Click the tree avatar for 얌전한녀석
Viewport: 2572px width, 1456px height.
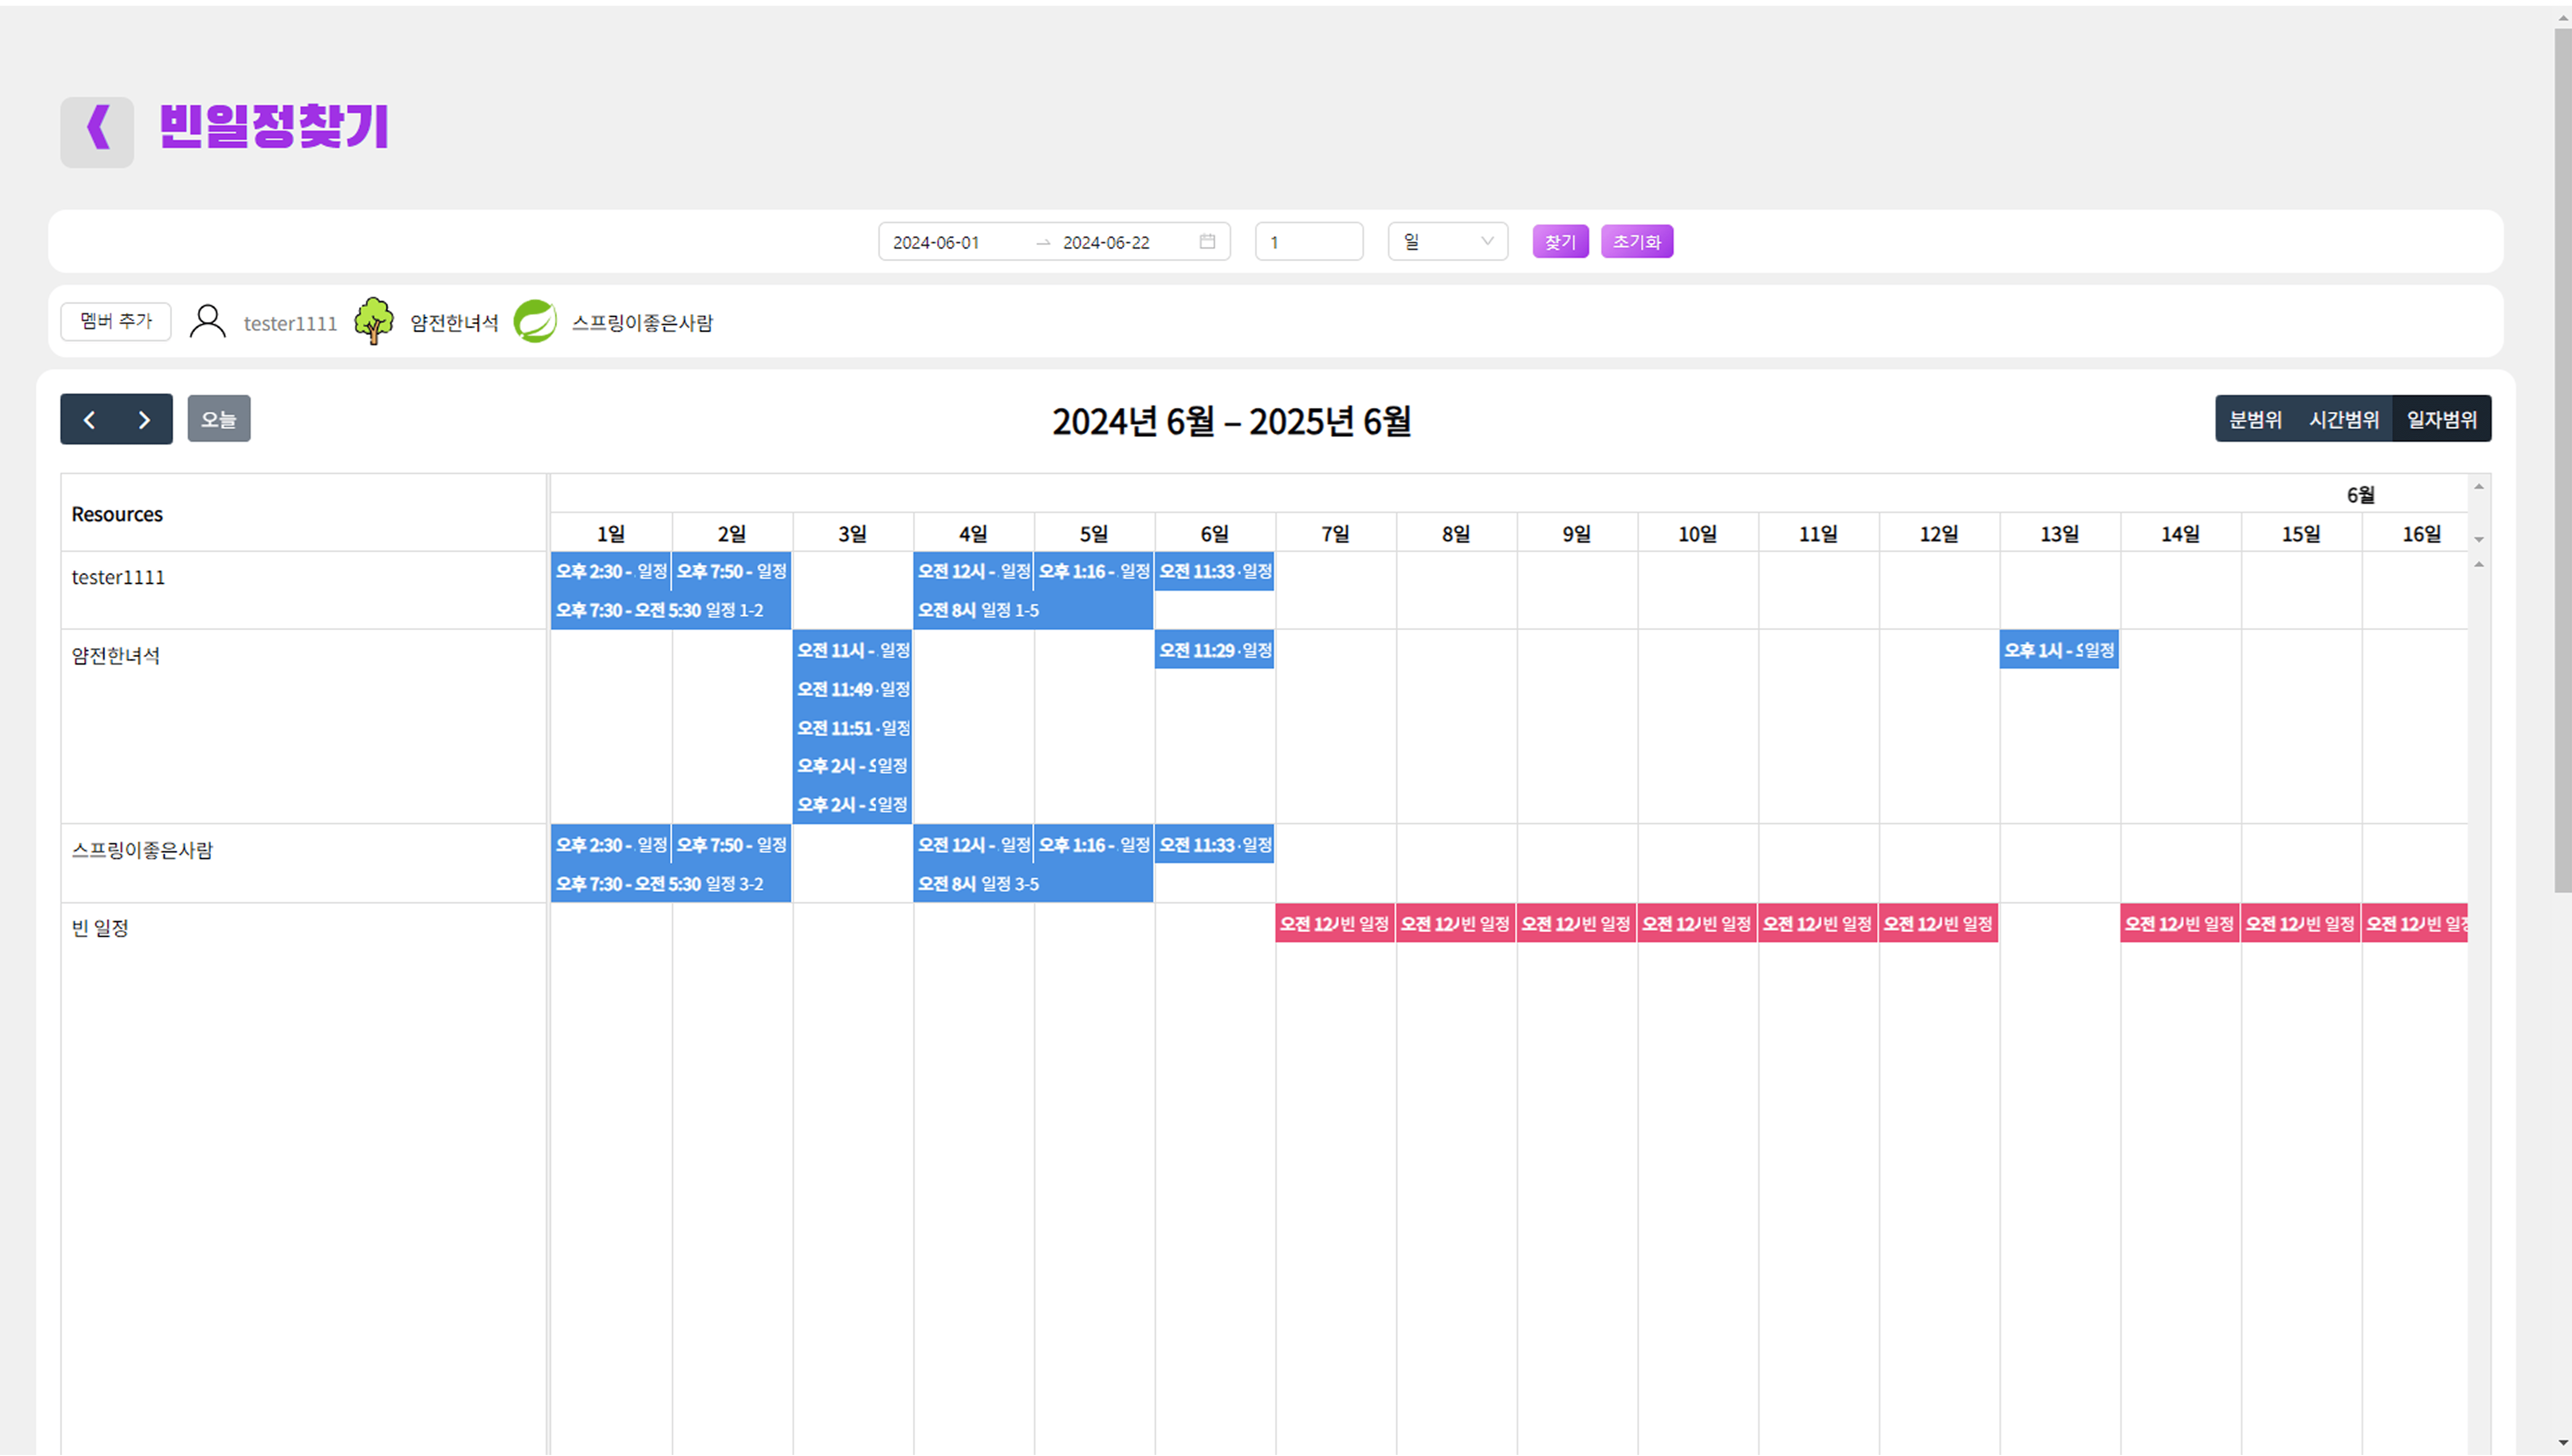tap(374, 321)
